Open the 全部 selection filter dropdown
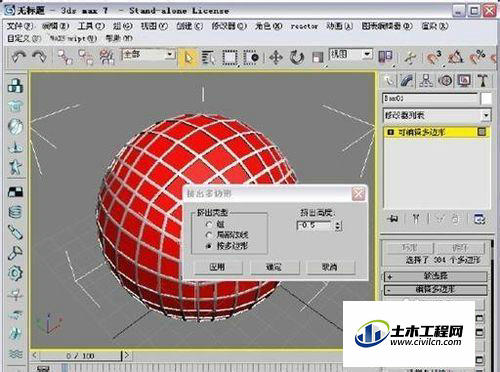This screenshot has height=372, width=500. 170,54
